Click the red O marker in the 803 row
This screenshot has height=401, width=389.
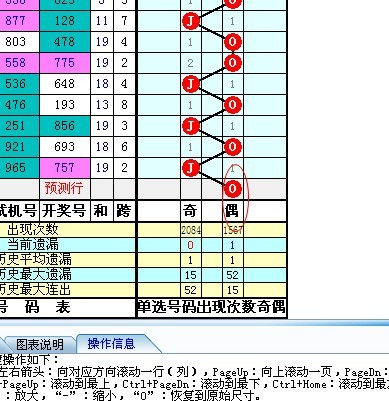coord(232,42)
